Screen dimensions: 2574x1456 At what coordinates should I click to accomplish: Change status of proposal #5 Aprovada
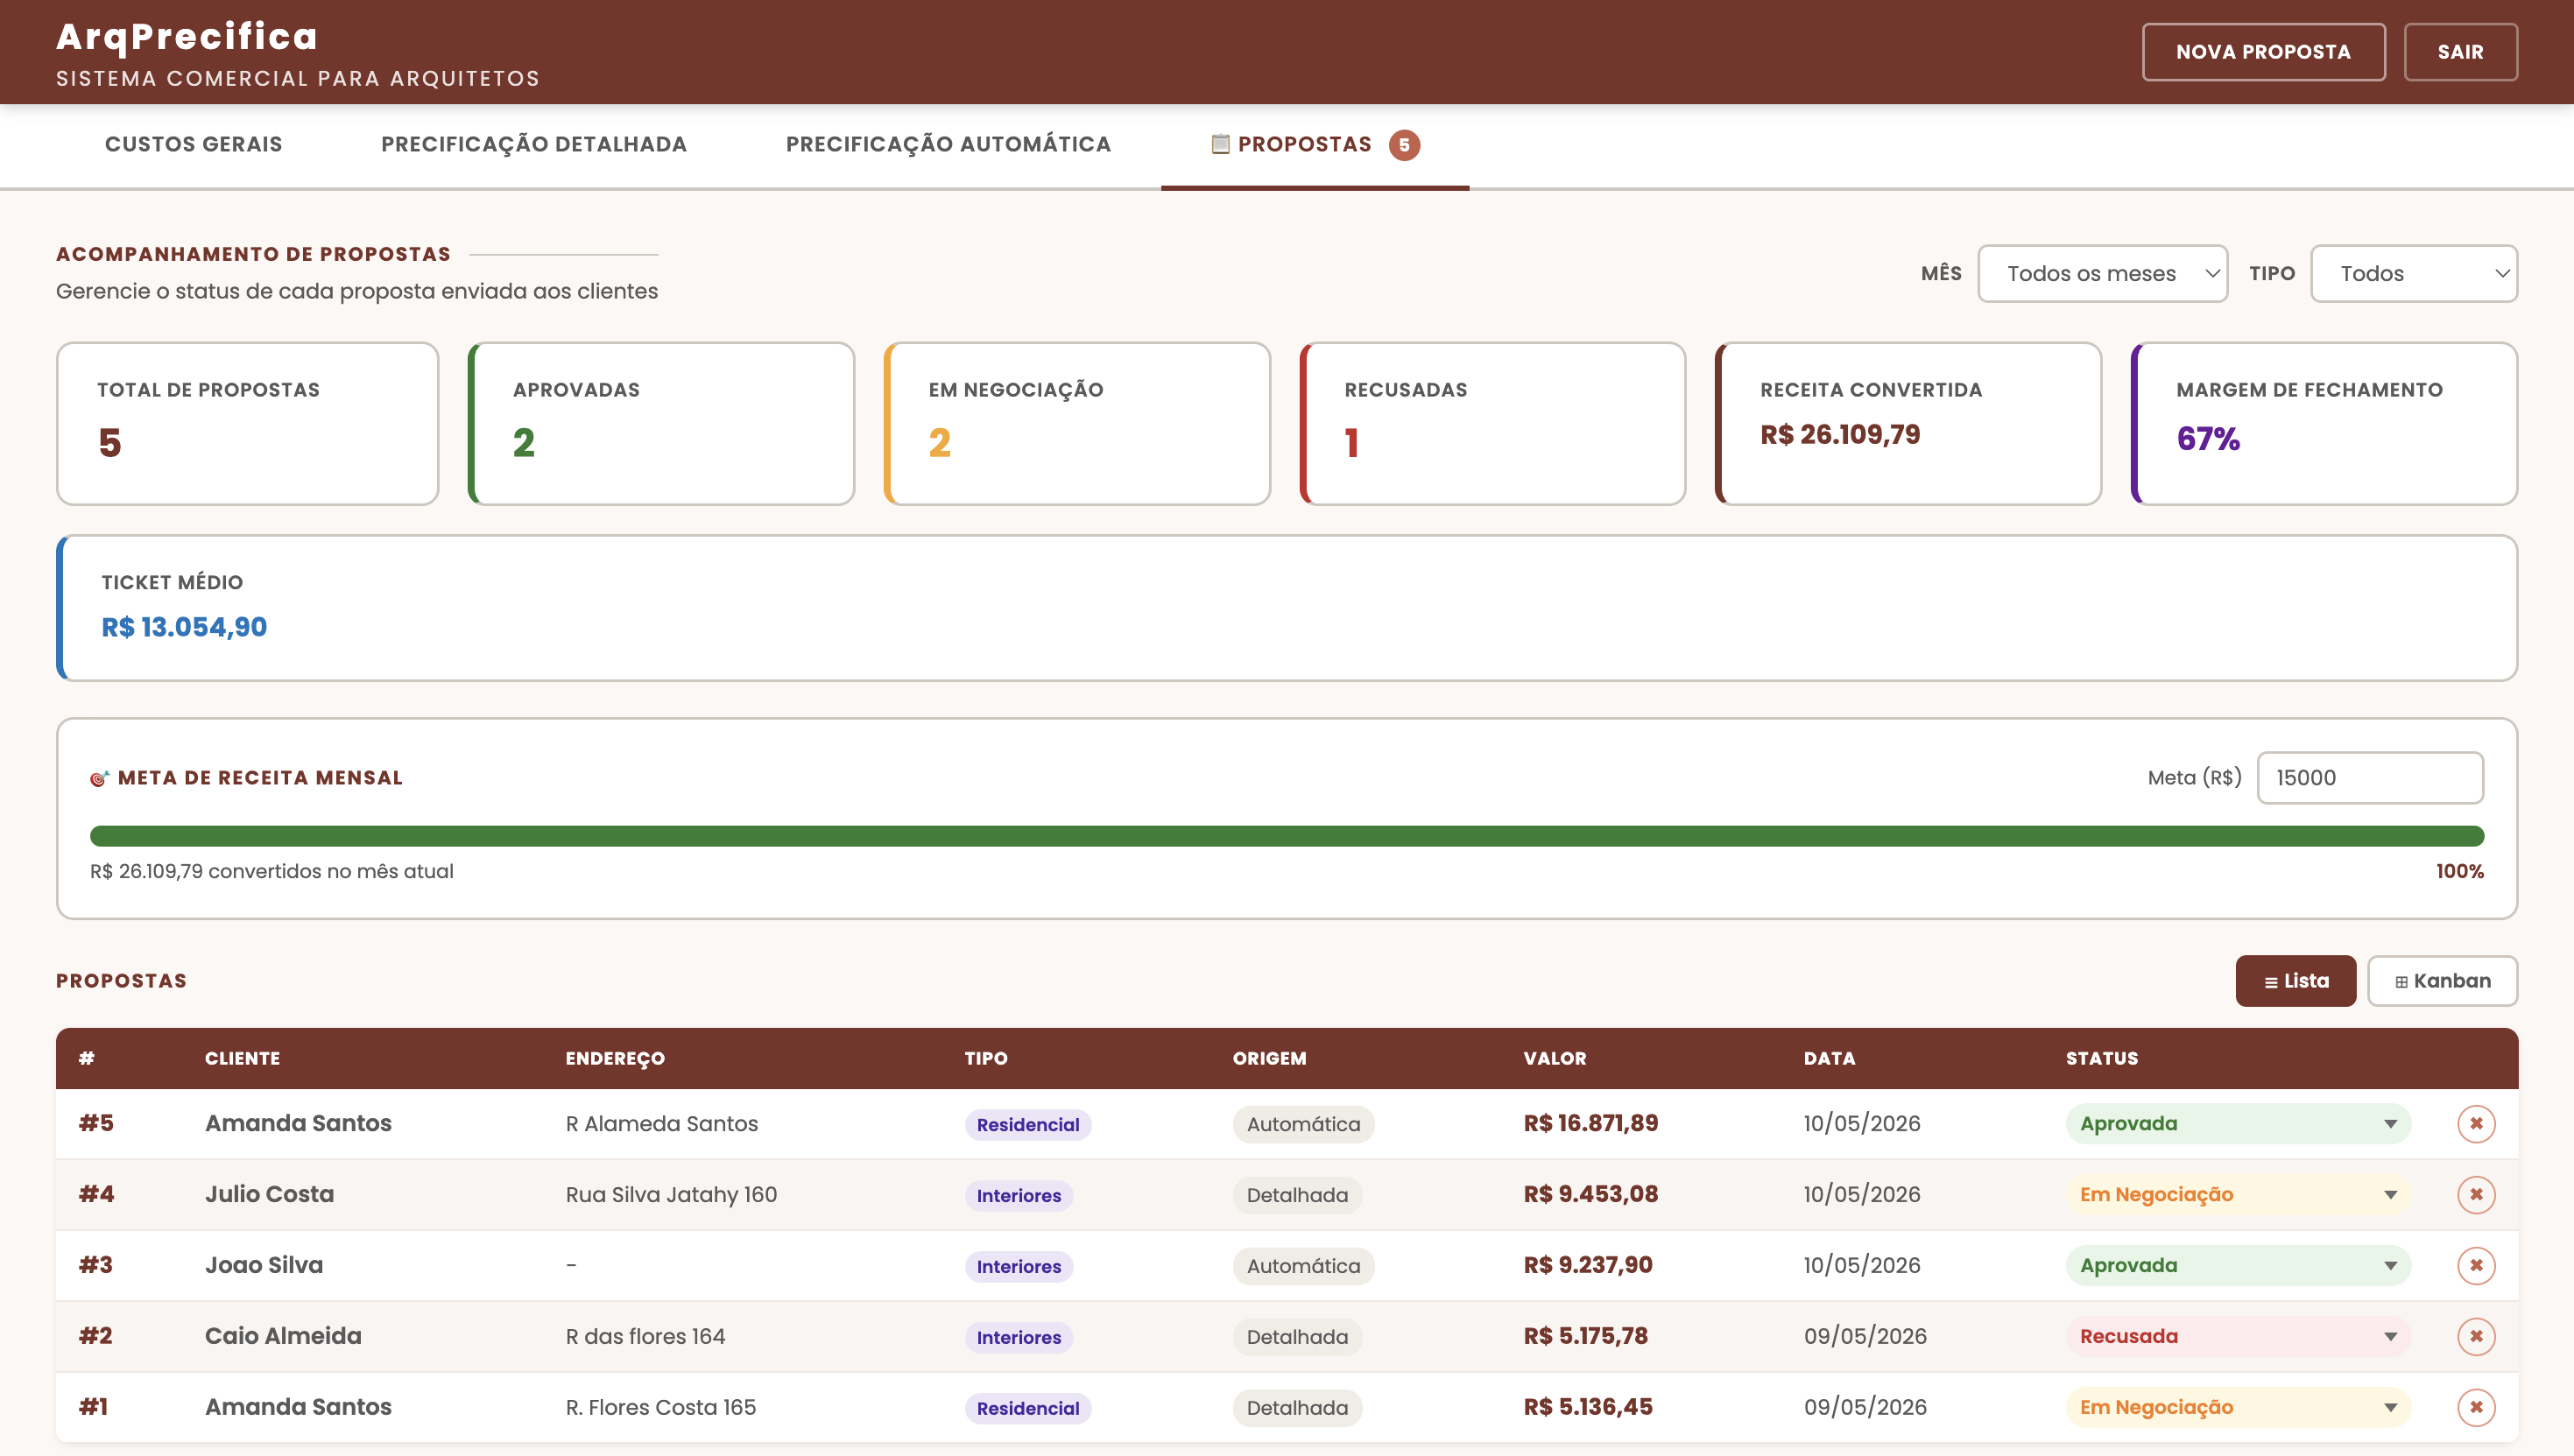pos(2238,1123)
